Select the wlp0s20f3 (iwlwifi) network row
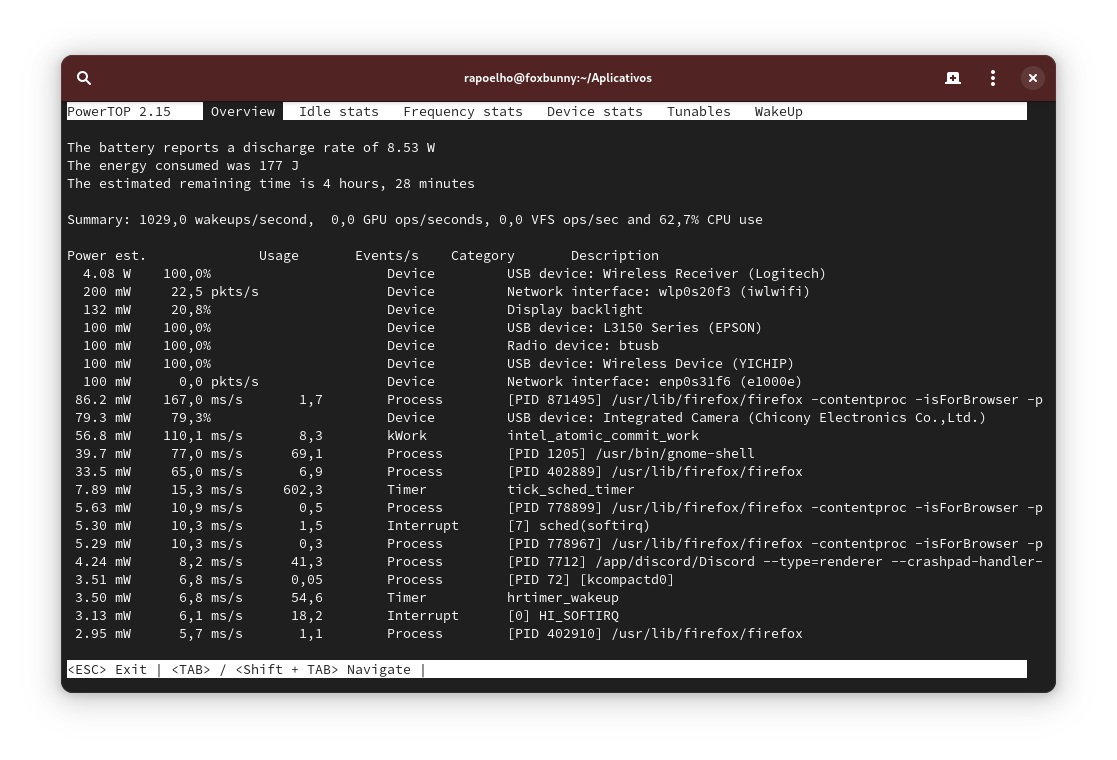Image resolution: width=1117 pixels, height=760 pixels. 446,291
